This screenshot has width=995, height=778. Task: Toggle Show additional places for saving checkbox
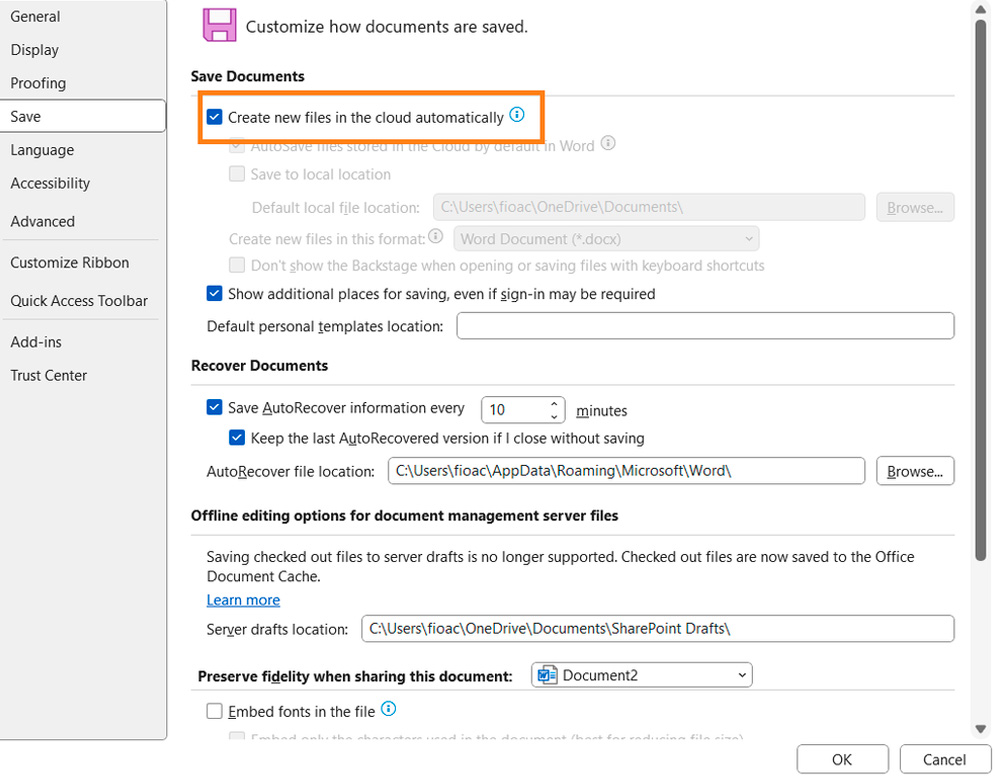(214, 294)
